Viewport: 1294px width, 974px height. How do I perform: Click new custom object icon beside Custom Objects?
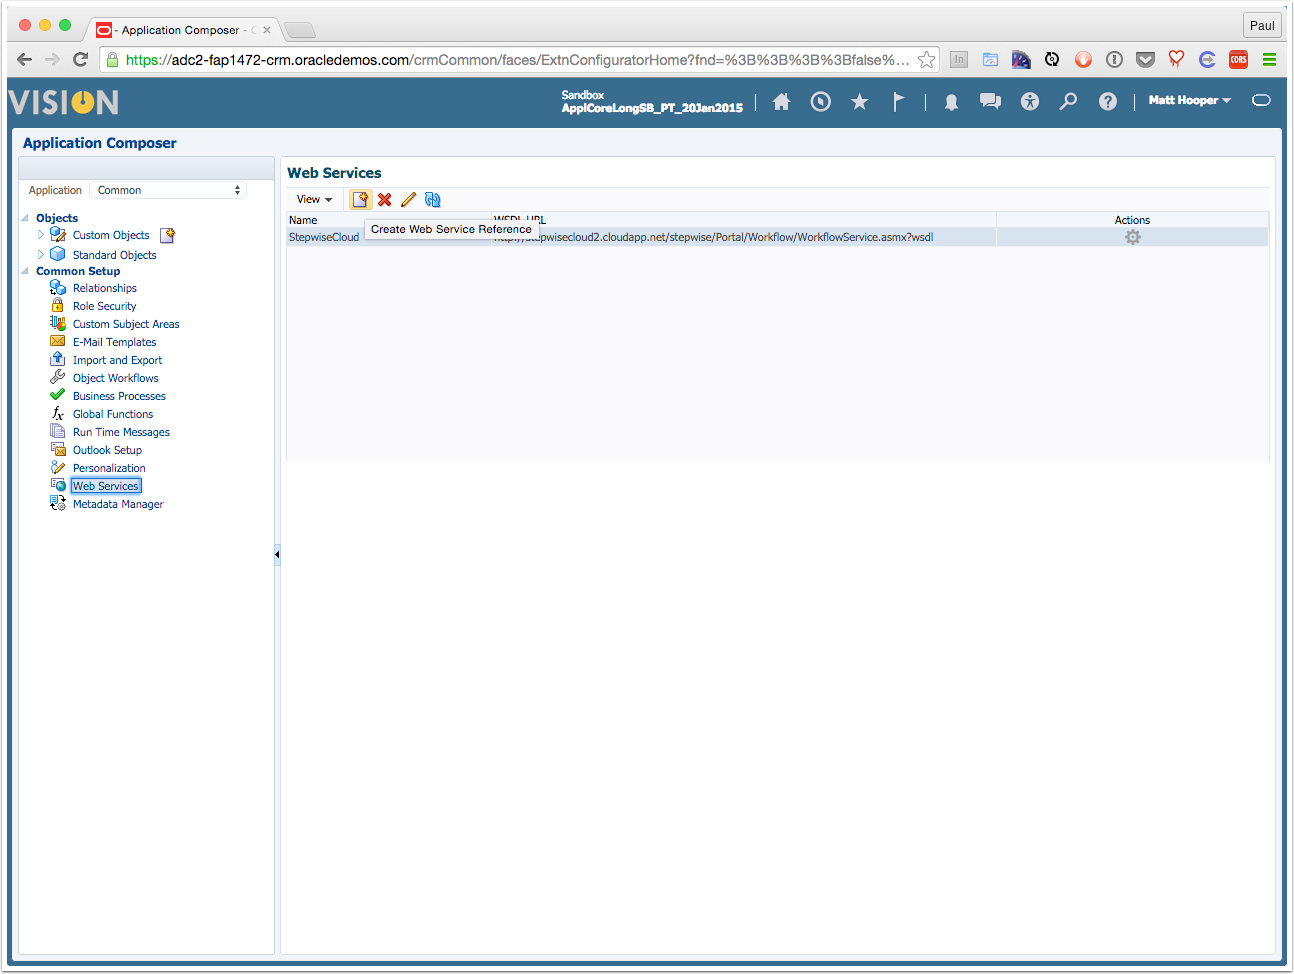click(168, 235)
